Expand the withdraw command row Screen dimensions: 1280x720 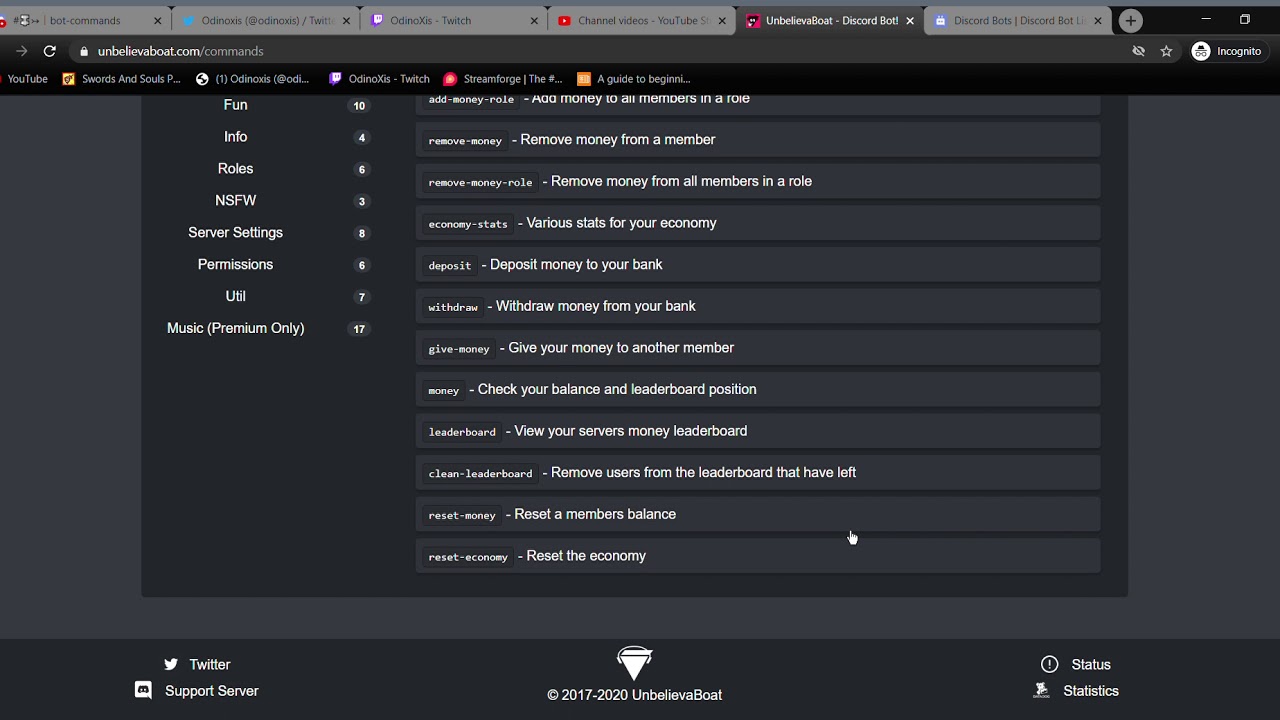(x=758, y=306)
